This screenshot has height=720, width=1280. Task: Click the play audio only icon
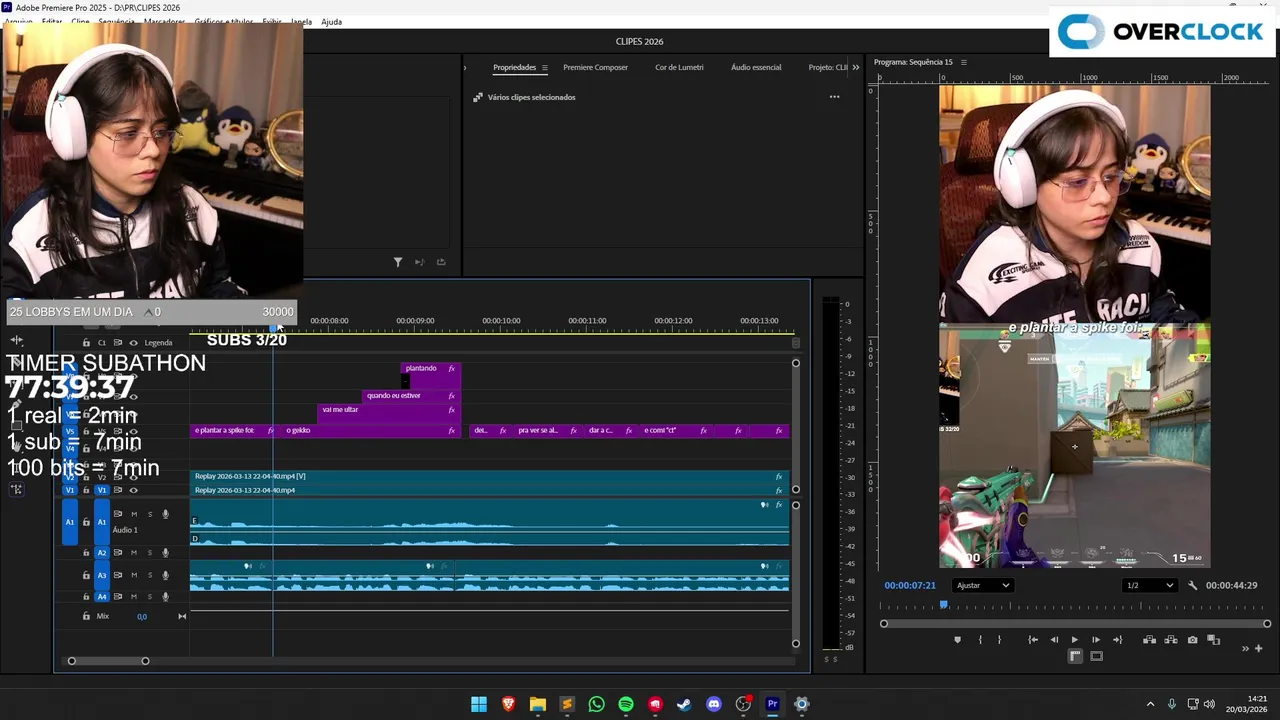419,262
